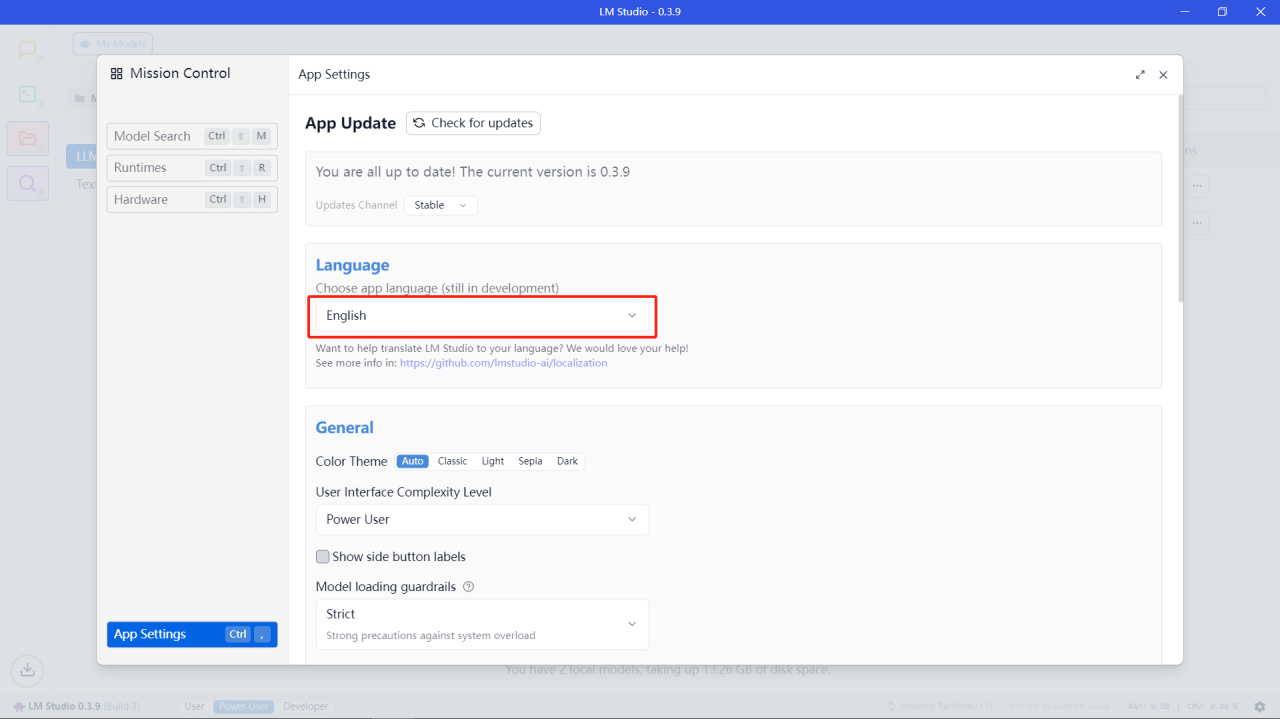Viewport: 1280px width, 719px height.
Task: Click the Color Theme label
Action: pos(351,461)
